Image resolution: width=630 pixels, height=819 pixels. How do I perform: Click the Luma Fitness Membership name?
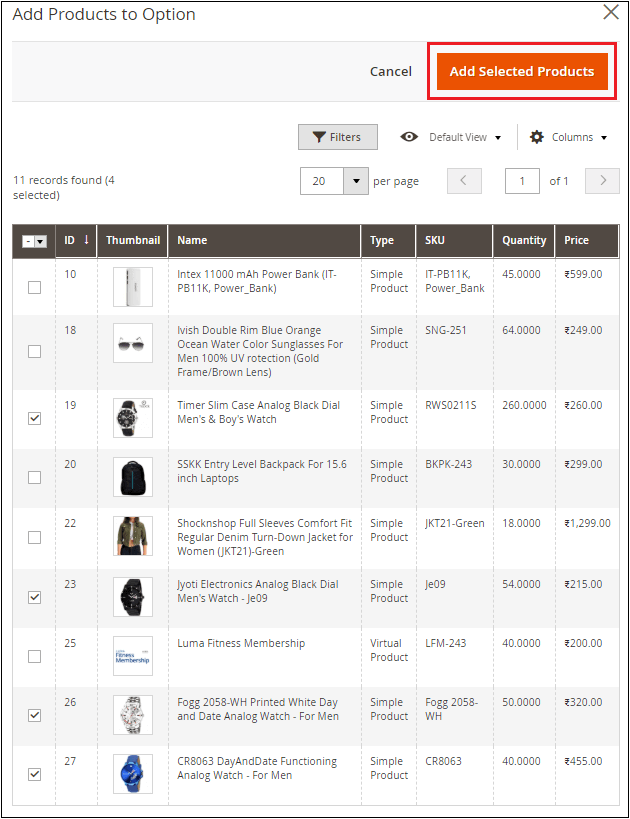241,643
